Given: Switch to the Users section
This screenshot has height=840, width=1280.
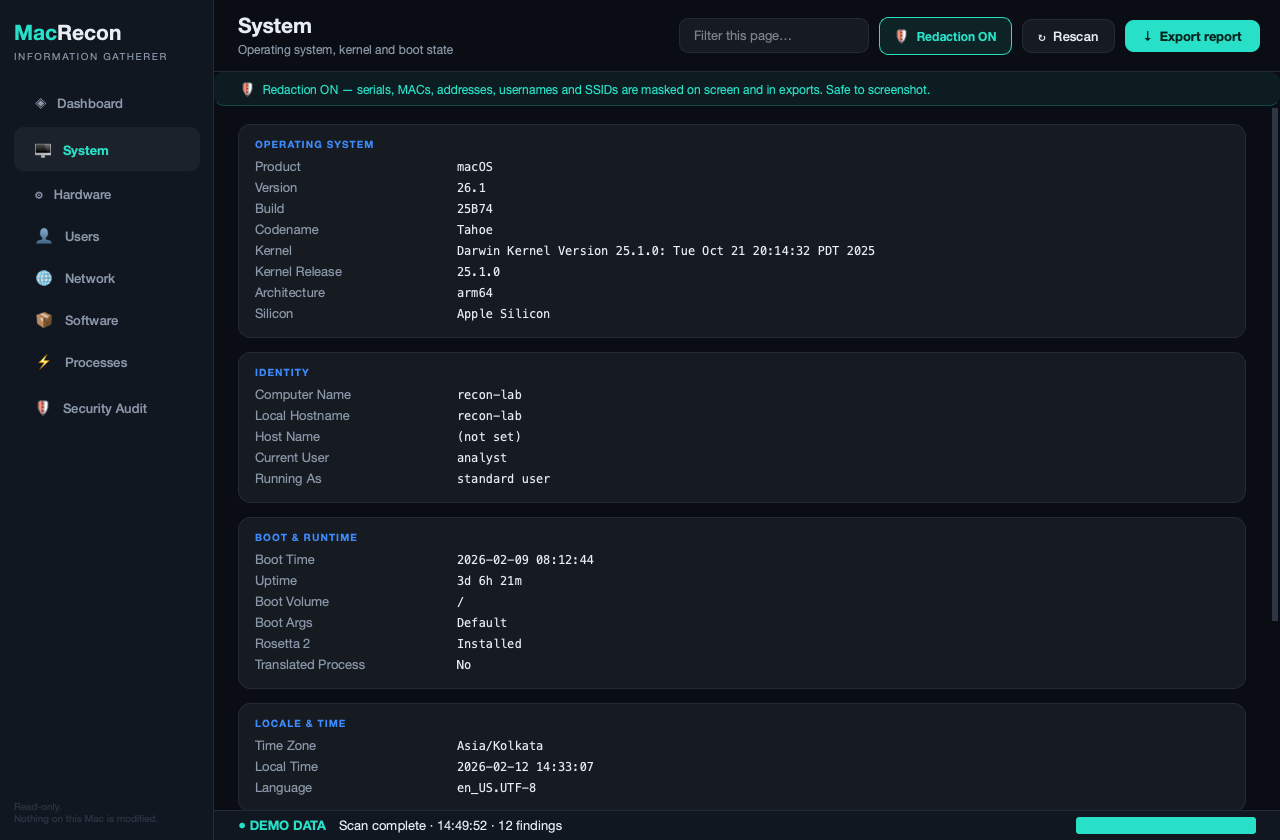Looking at the screenshot, I should click(x=107, y=236).
